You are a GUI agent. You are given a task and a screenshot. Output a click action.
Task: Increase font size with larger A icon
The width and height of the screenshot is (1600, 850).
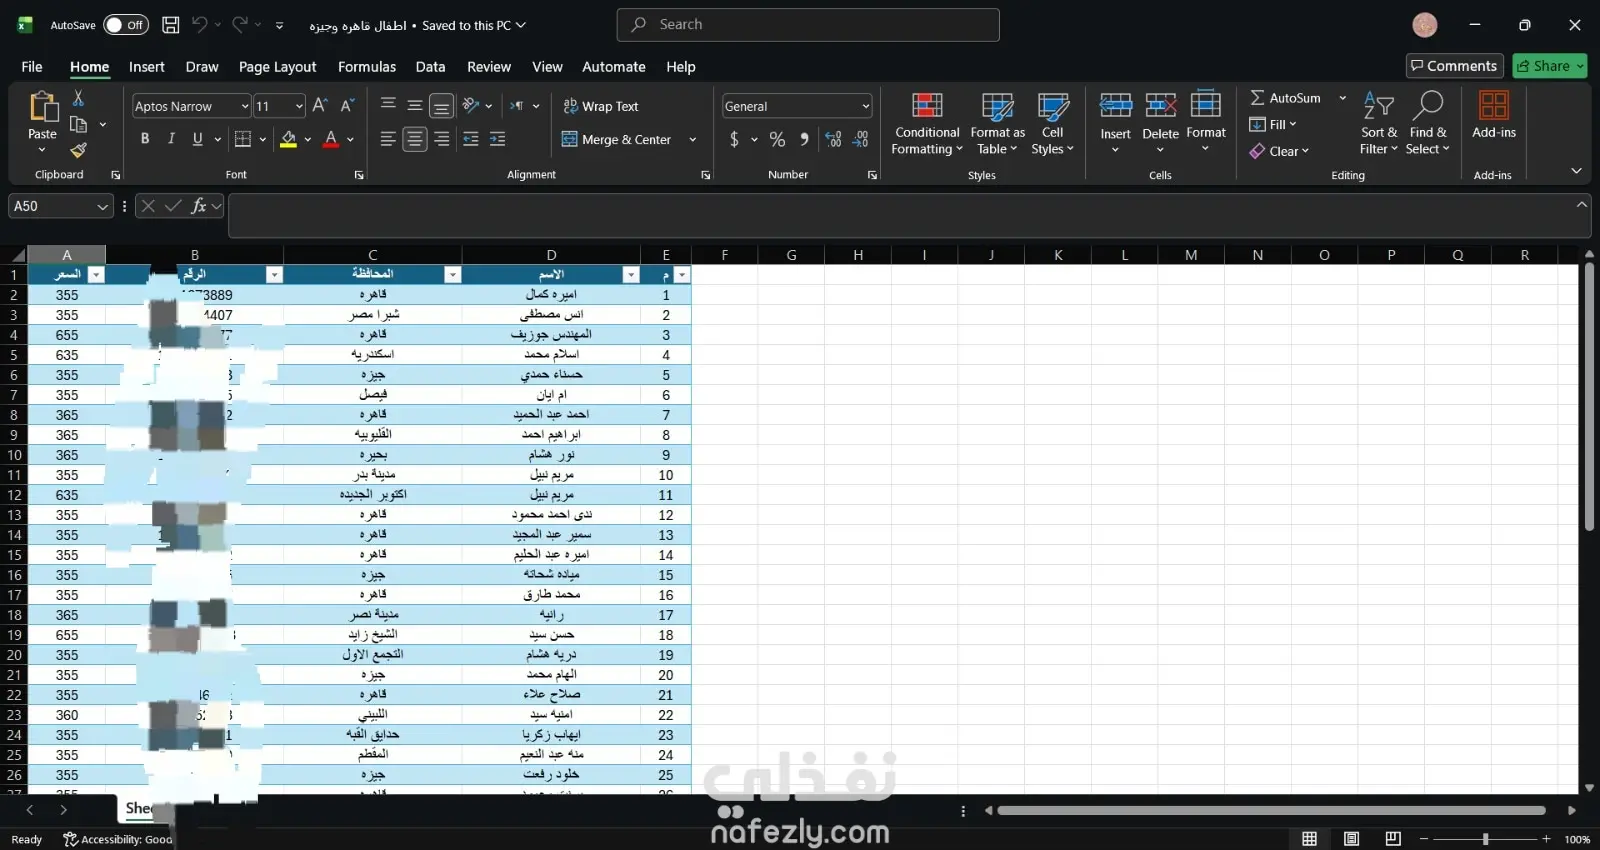320,105
